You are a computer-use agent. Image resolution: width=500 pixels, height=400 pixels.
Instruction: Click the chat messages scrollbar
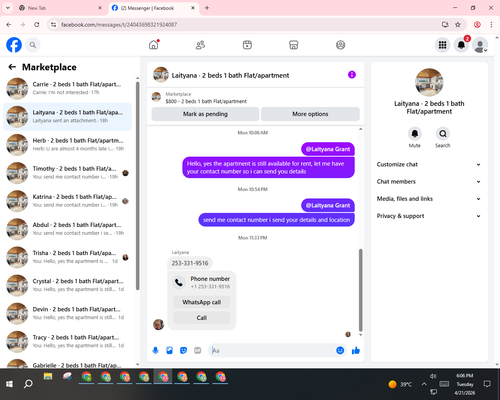click(360, 290)
